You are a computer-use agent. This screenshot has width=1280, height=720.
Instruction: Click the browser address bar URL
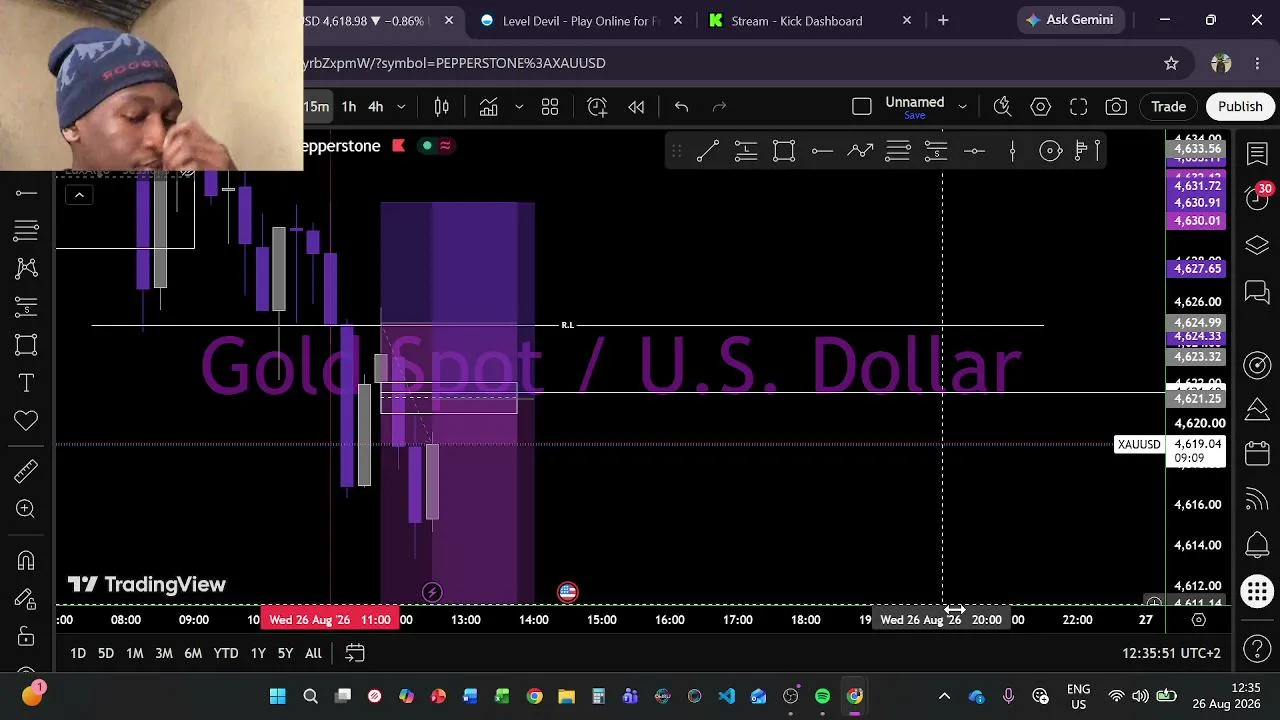tap(455, 63)
